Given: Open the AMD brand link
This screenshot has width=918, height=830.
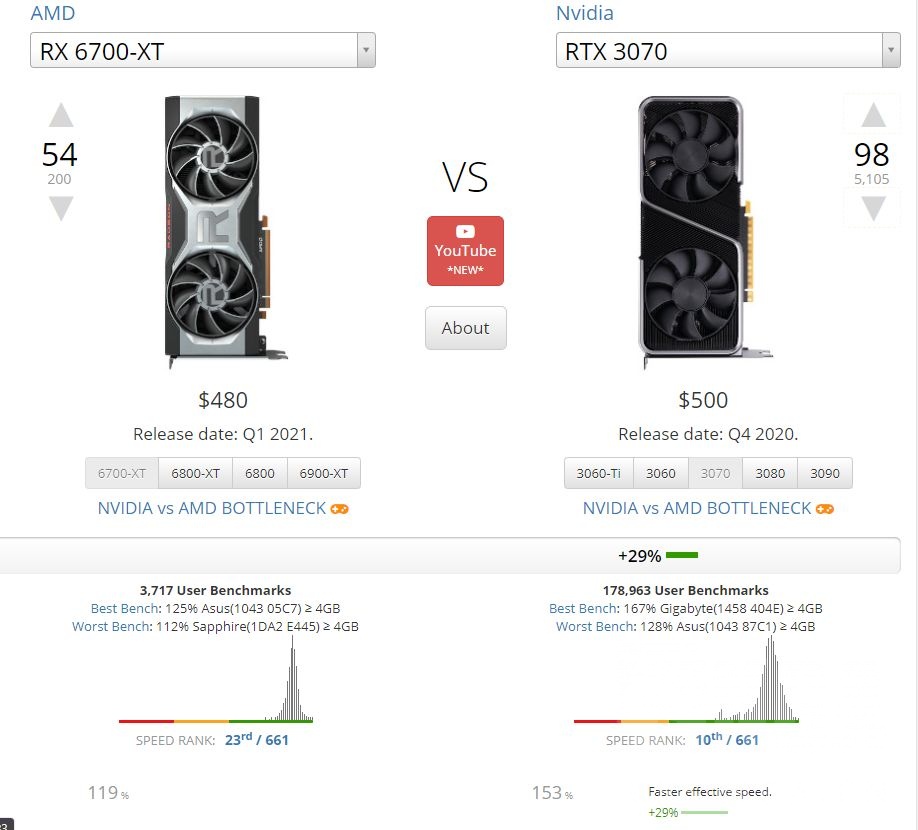Looking at the screenshot, I should (x=53, y=13).
